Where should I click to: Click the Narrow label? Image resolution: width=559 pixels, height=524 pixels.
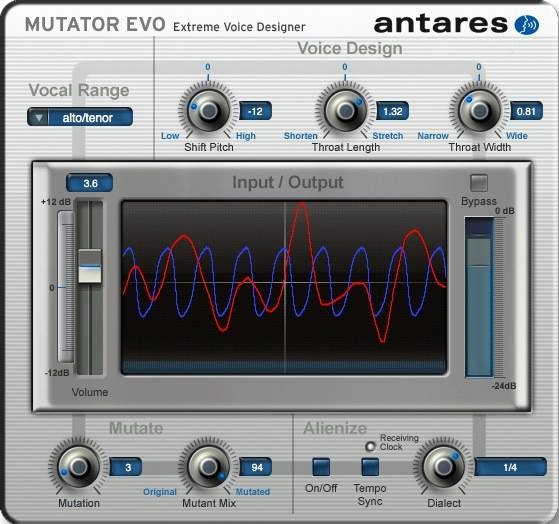(433, 136)
